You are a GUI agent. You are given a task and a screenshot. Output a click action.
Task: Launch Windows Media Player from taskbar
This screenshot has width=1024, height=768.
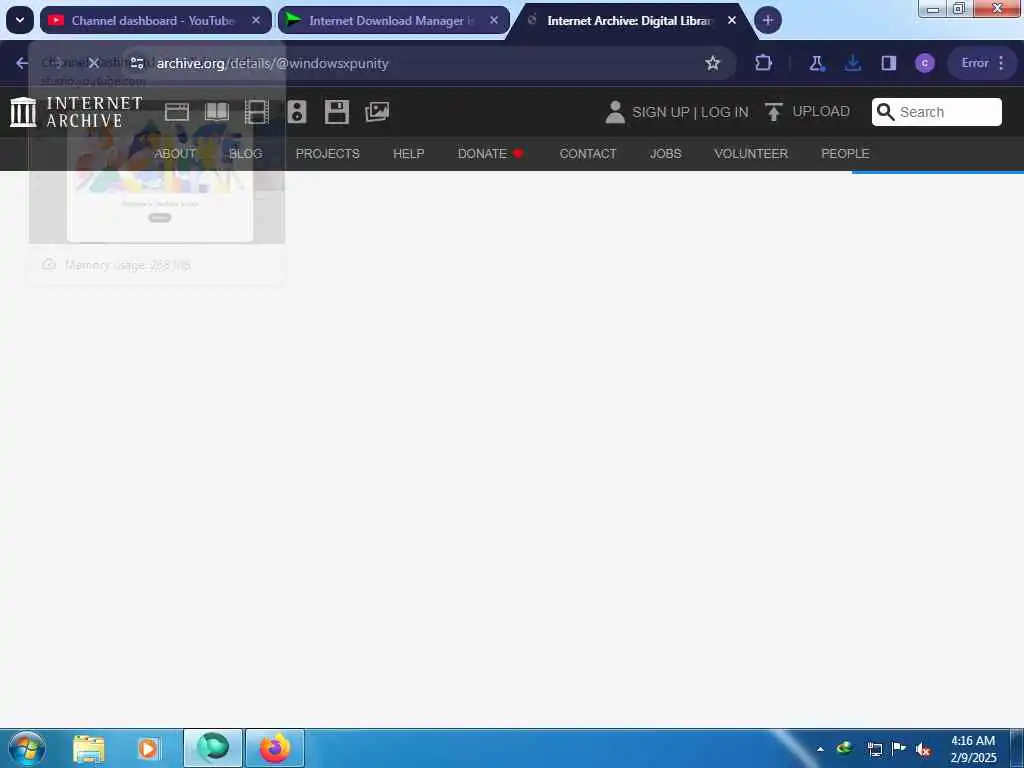[x=148, y=748]
